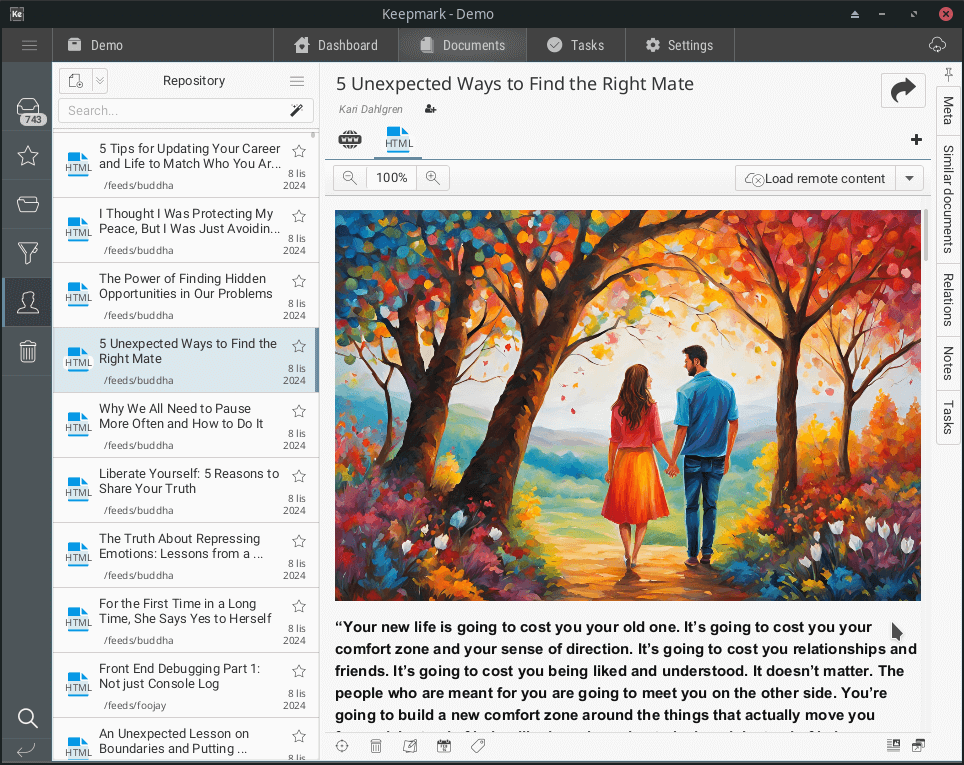Click the share arrow button
The height and width of the screenshot is (765, 964).
tap(903, 91)
